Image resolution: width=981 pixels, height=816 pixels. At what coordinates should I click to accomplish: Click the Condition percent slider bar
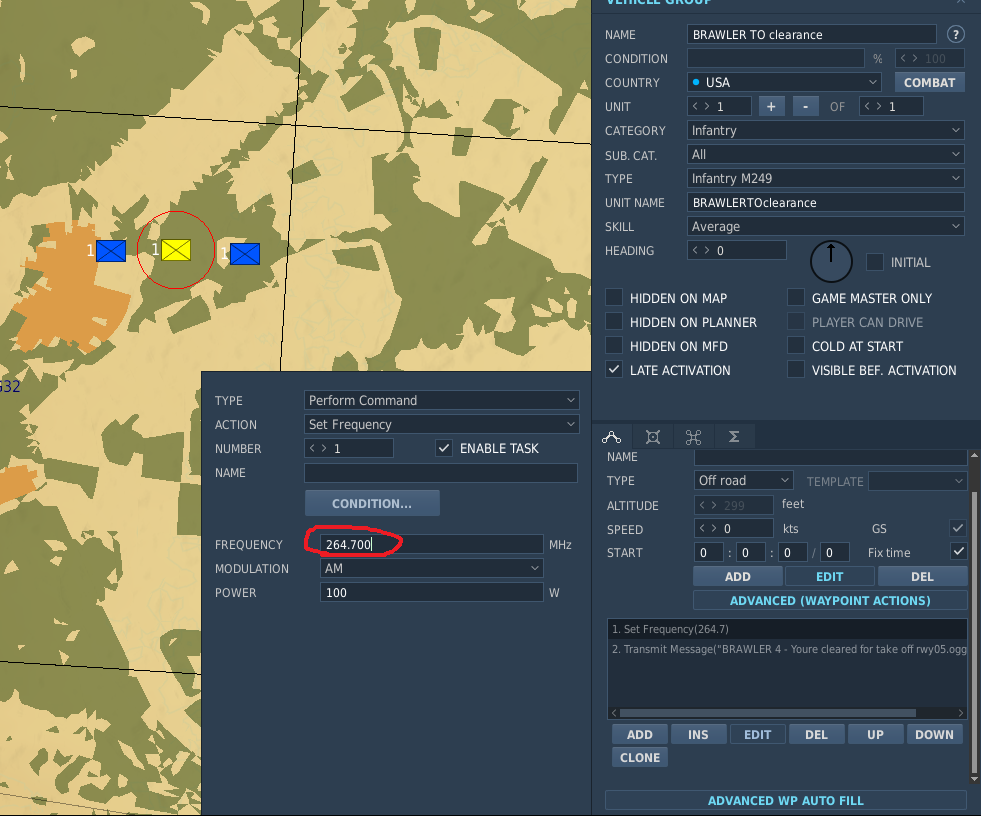[775, 58]
